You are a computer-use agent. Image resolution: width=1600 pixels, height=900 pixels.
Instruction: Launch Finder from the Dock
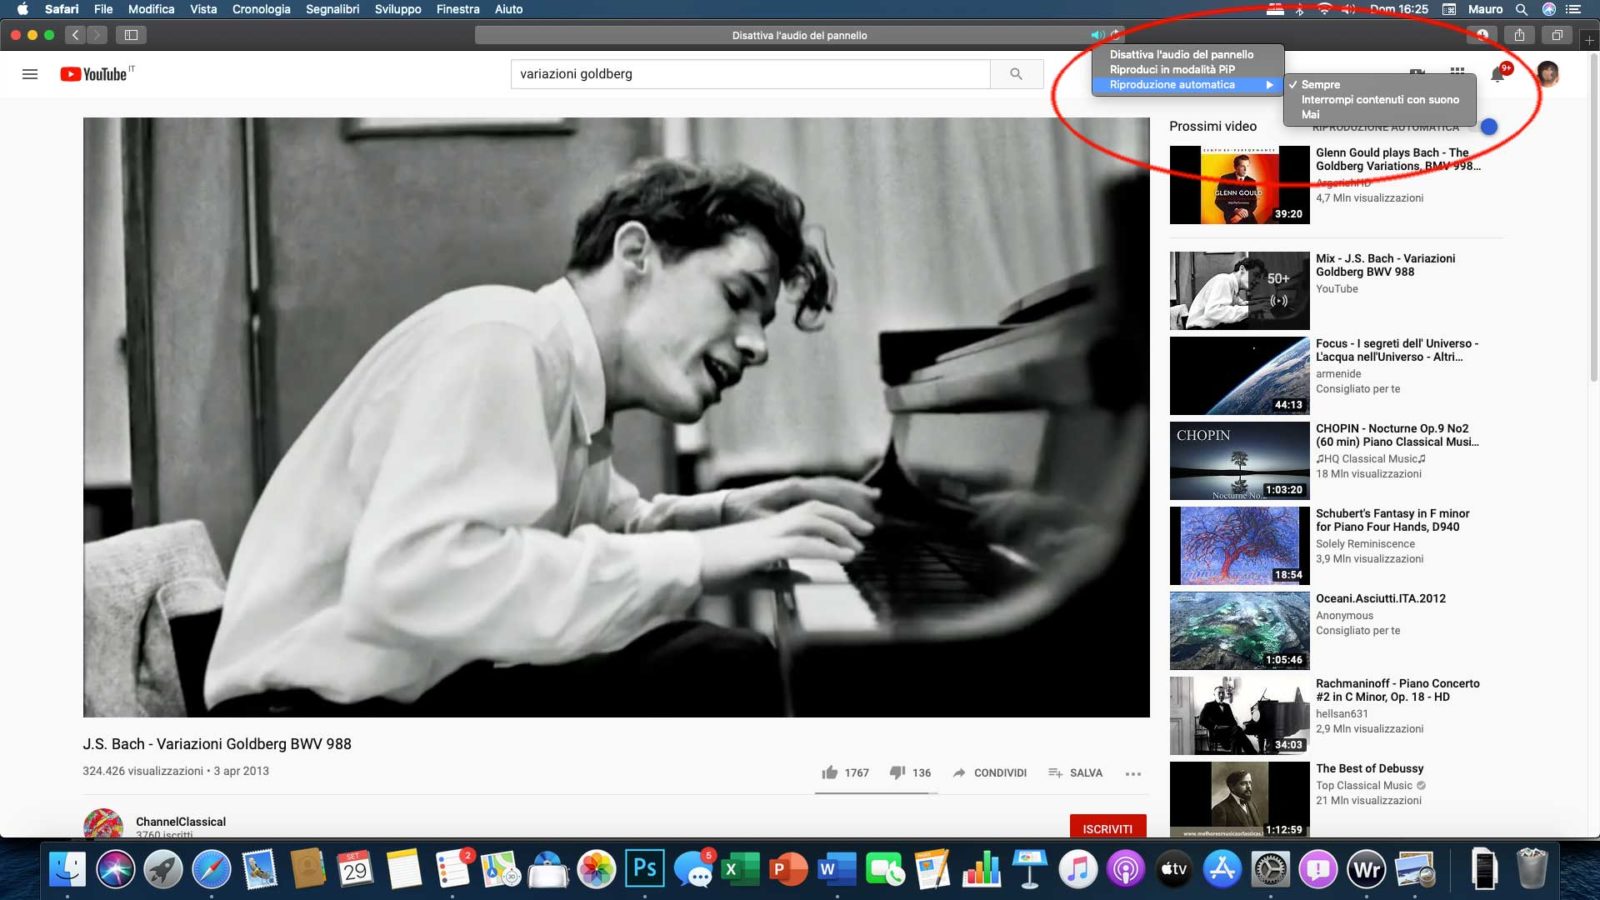(68, 868)
